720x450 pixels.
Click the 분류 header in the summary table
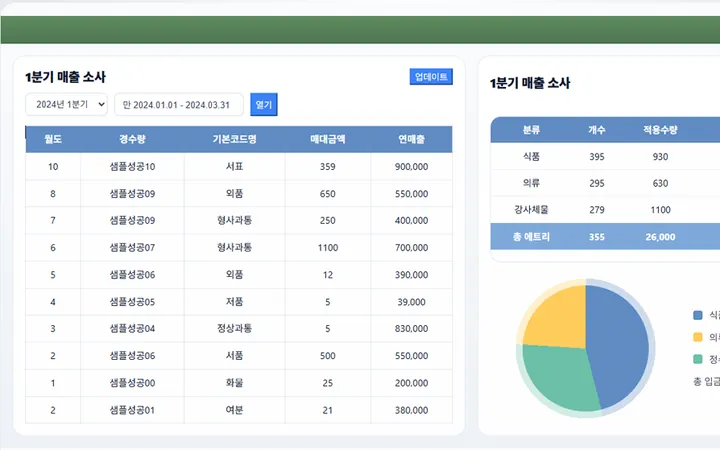click(531, 130)
